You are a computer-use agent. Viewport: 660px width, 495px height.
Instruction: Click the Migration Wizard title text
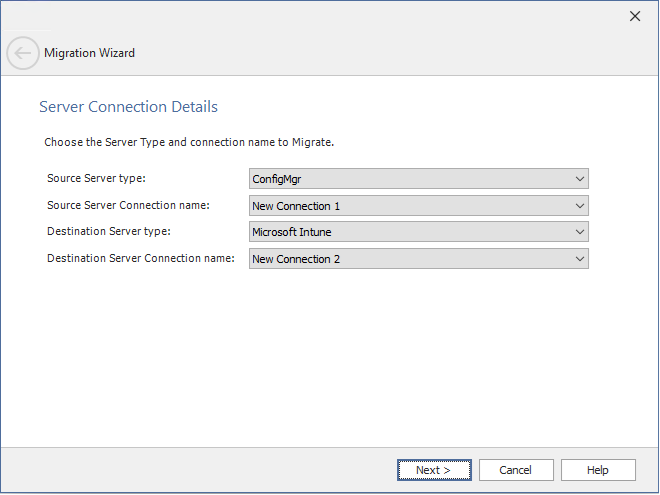(90, 53)
